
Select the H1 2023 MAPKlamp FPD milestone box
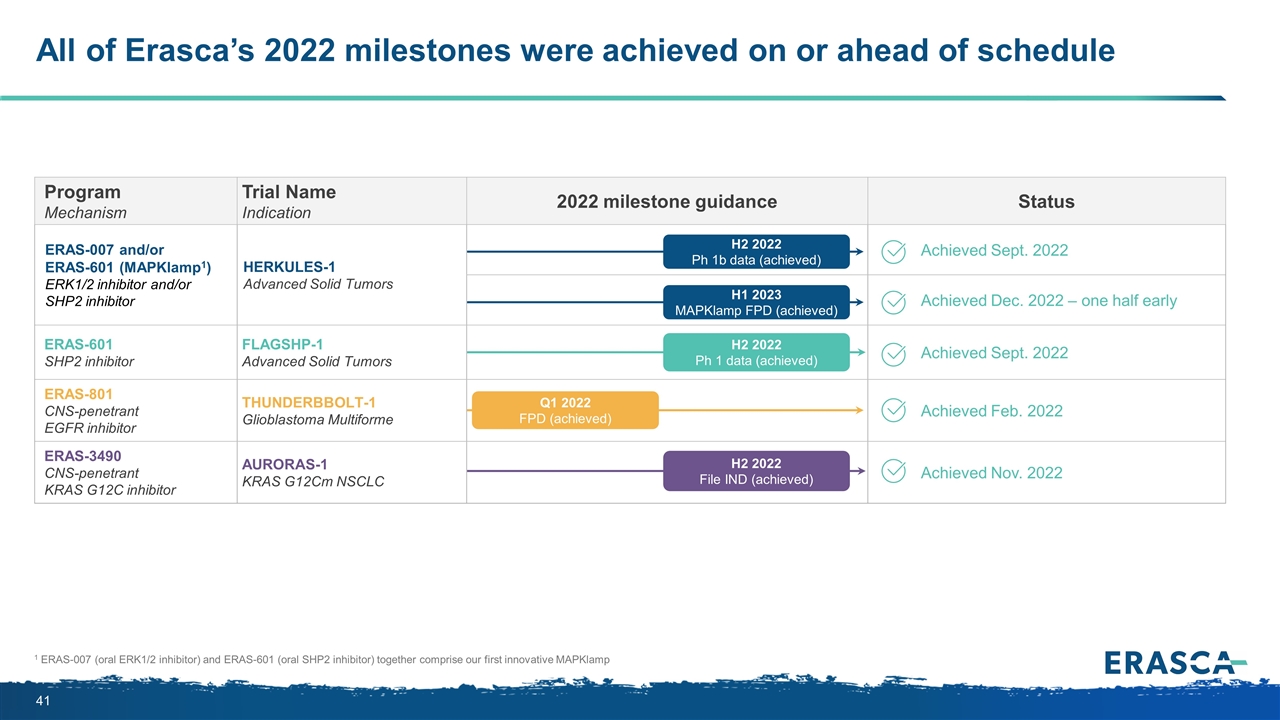point(756,302)
